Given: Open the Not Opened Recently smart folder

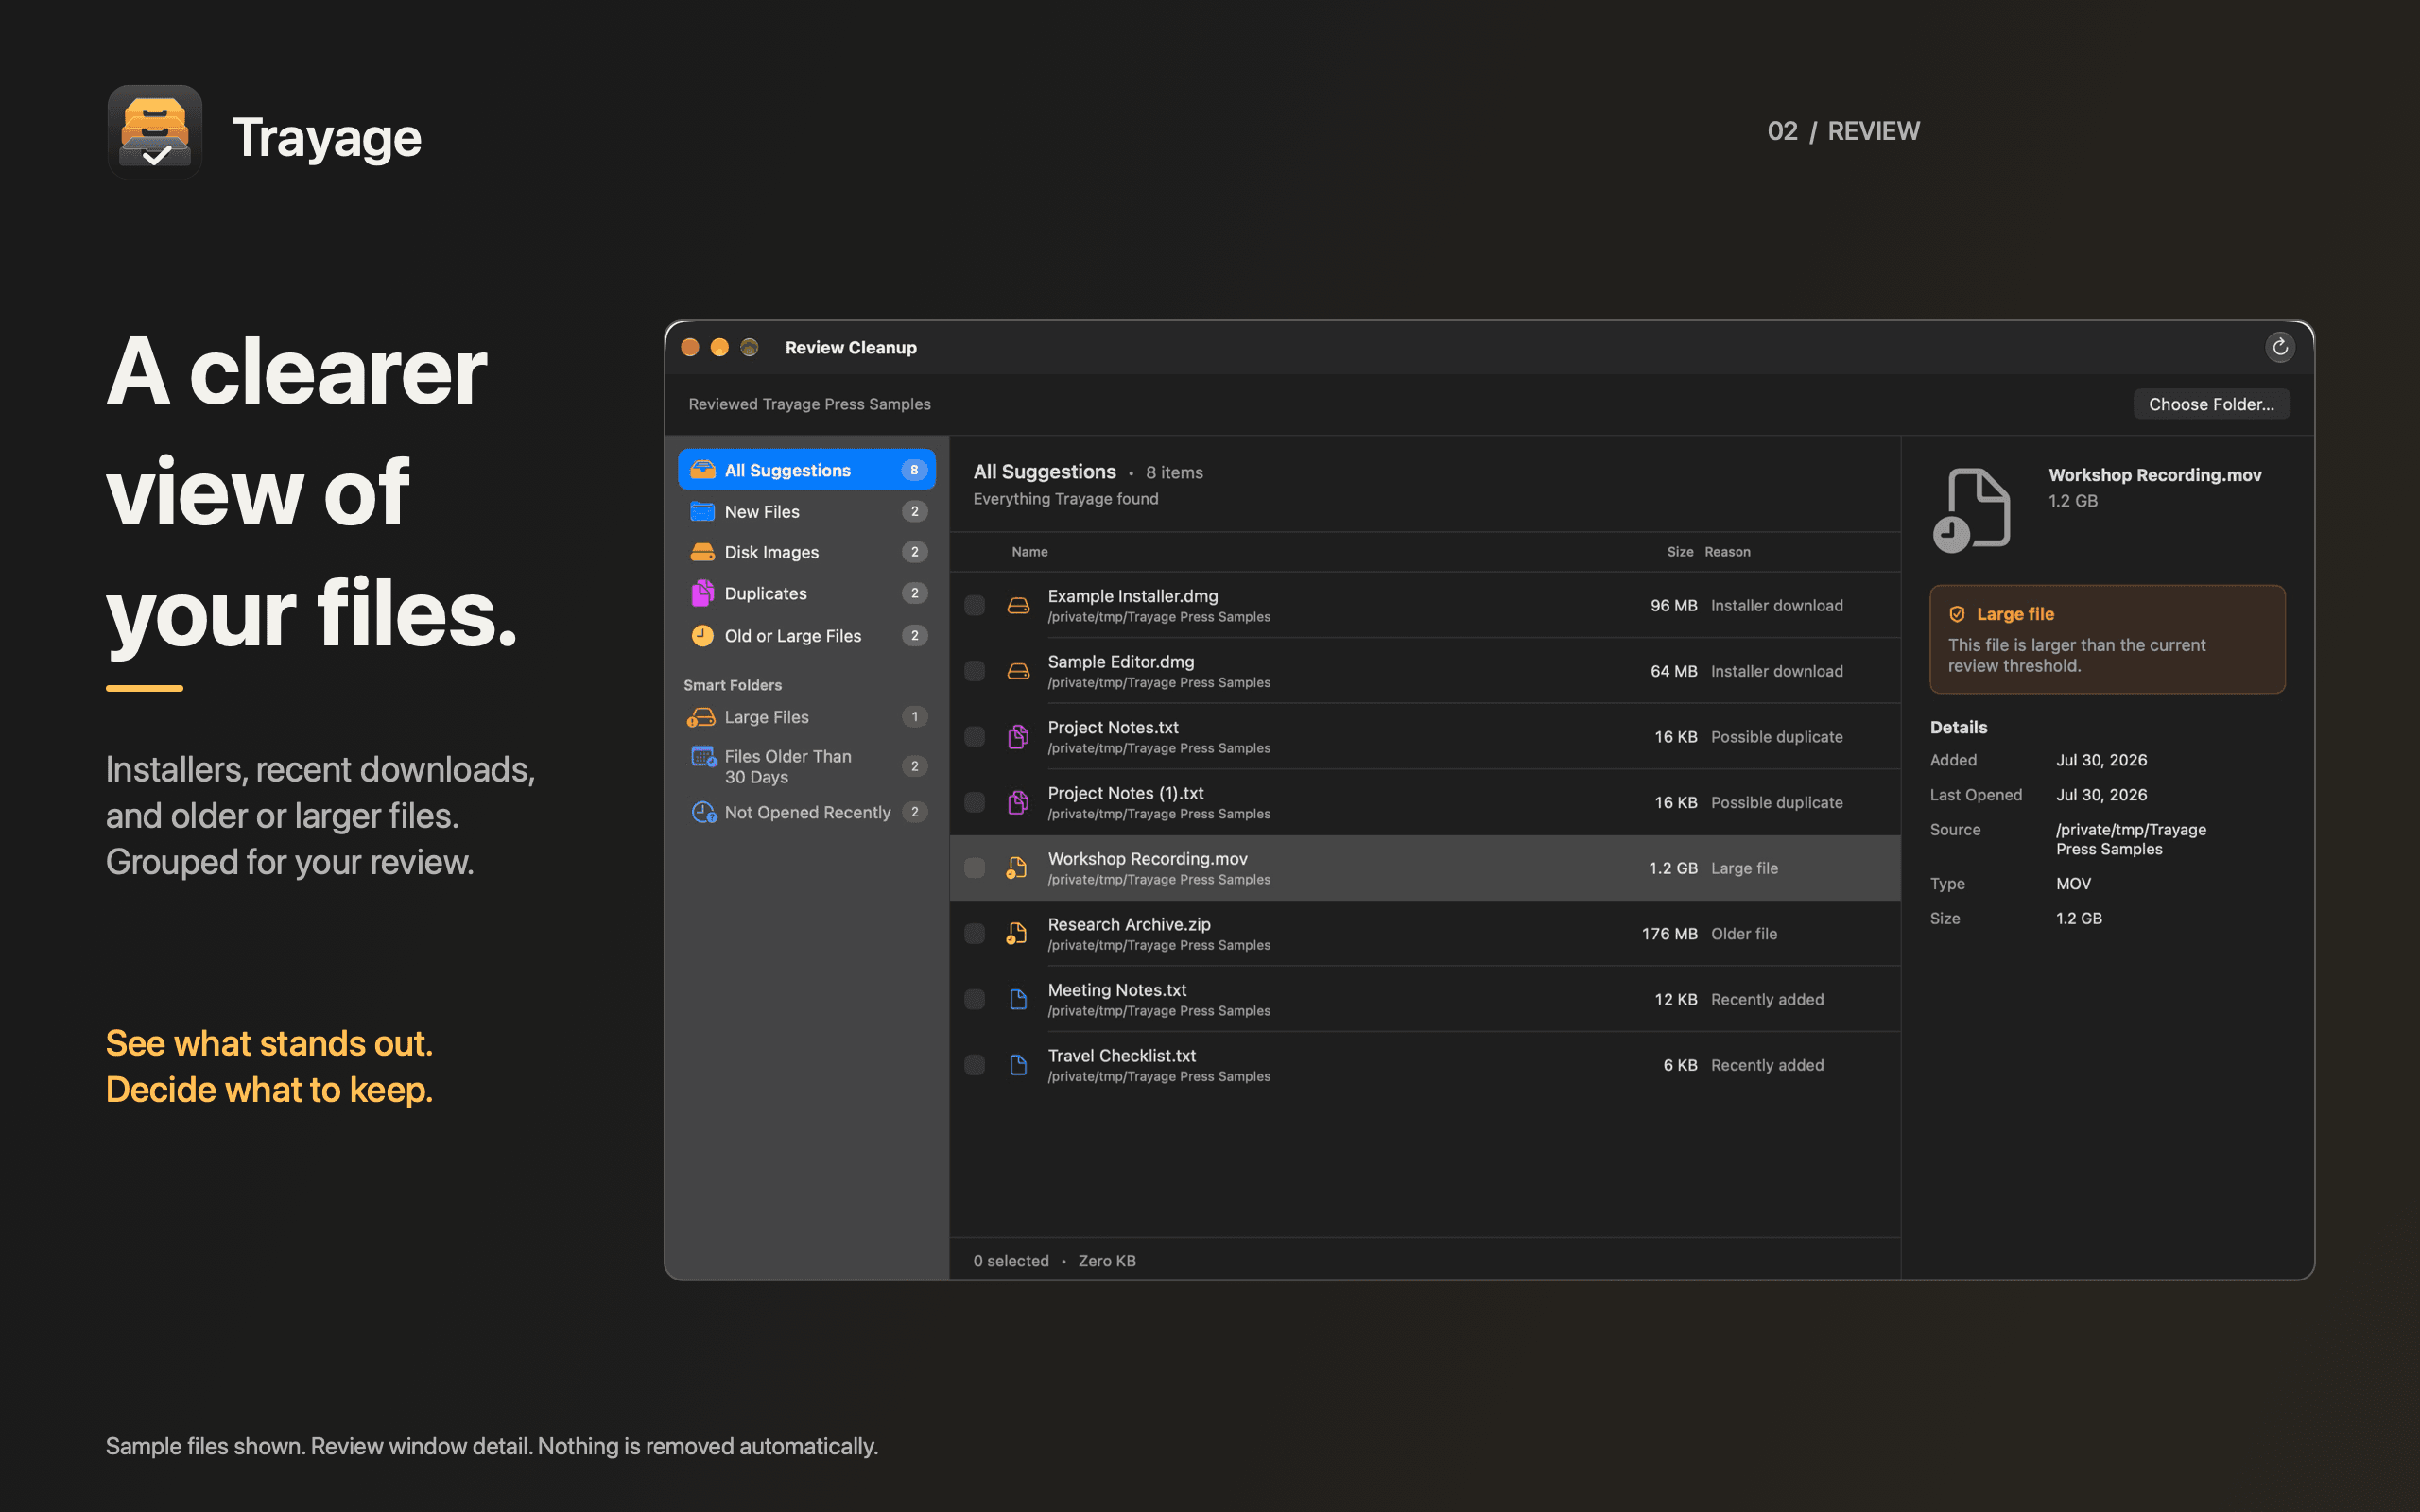Looking at the screenshot, I should tap(806, 812).
